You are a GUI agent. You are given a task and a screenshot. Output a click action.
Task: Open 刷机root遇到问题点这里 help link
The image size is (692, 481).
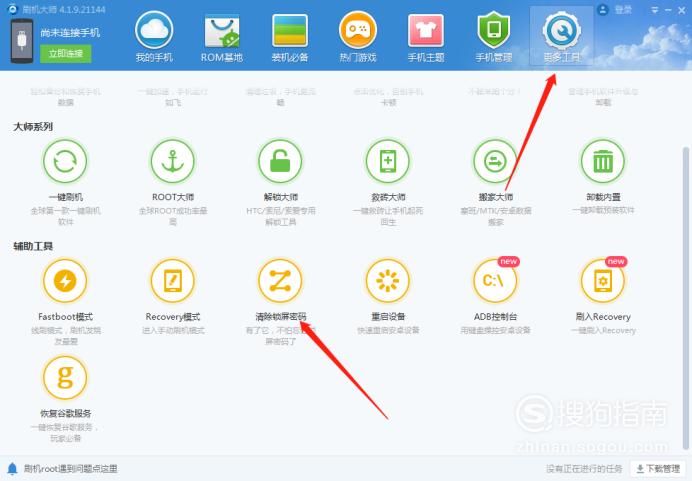(71, 469)
